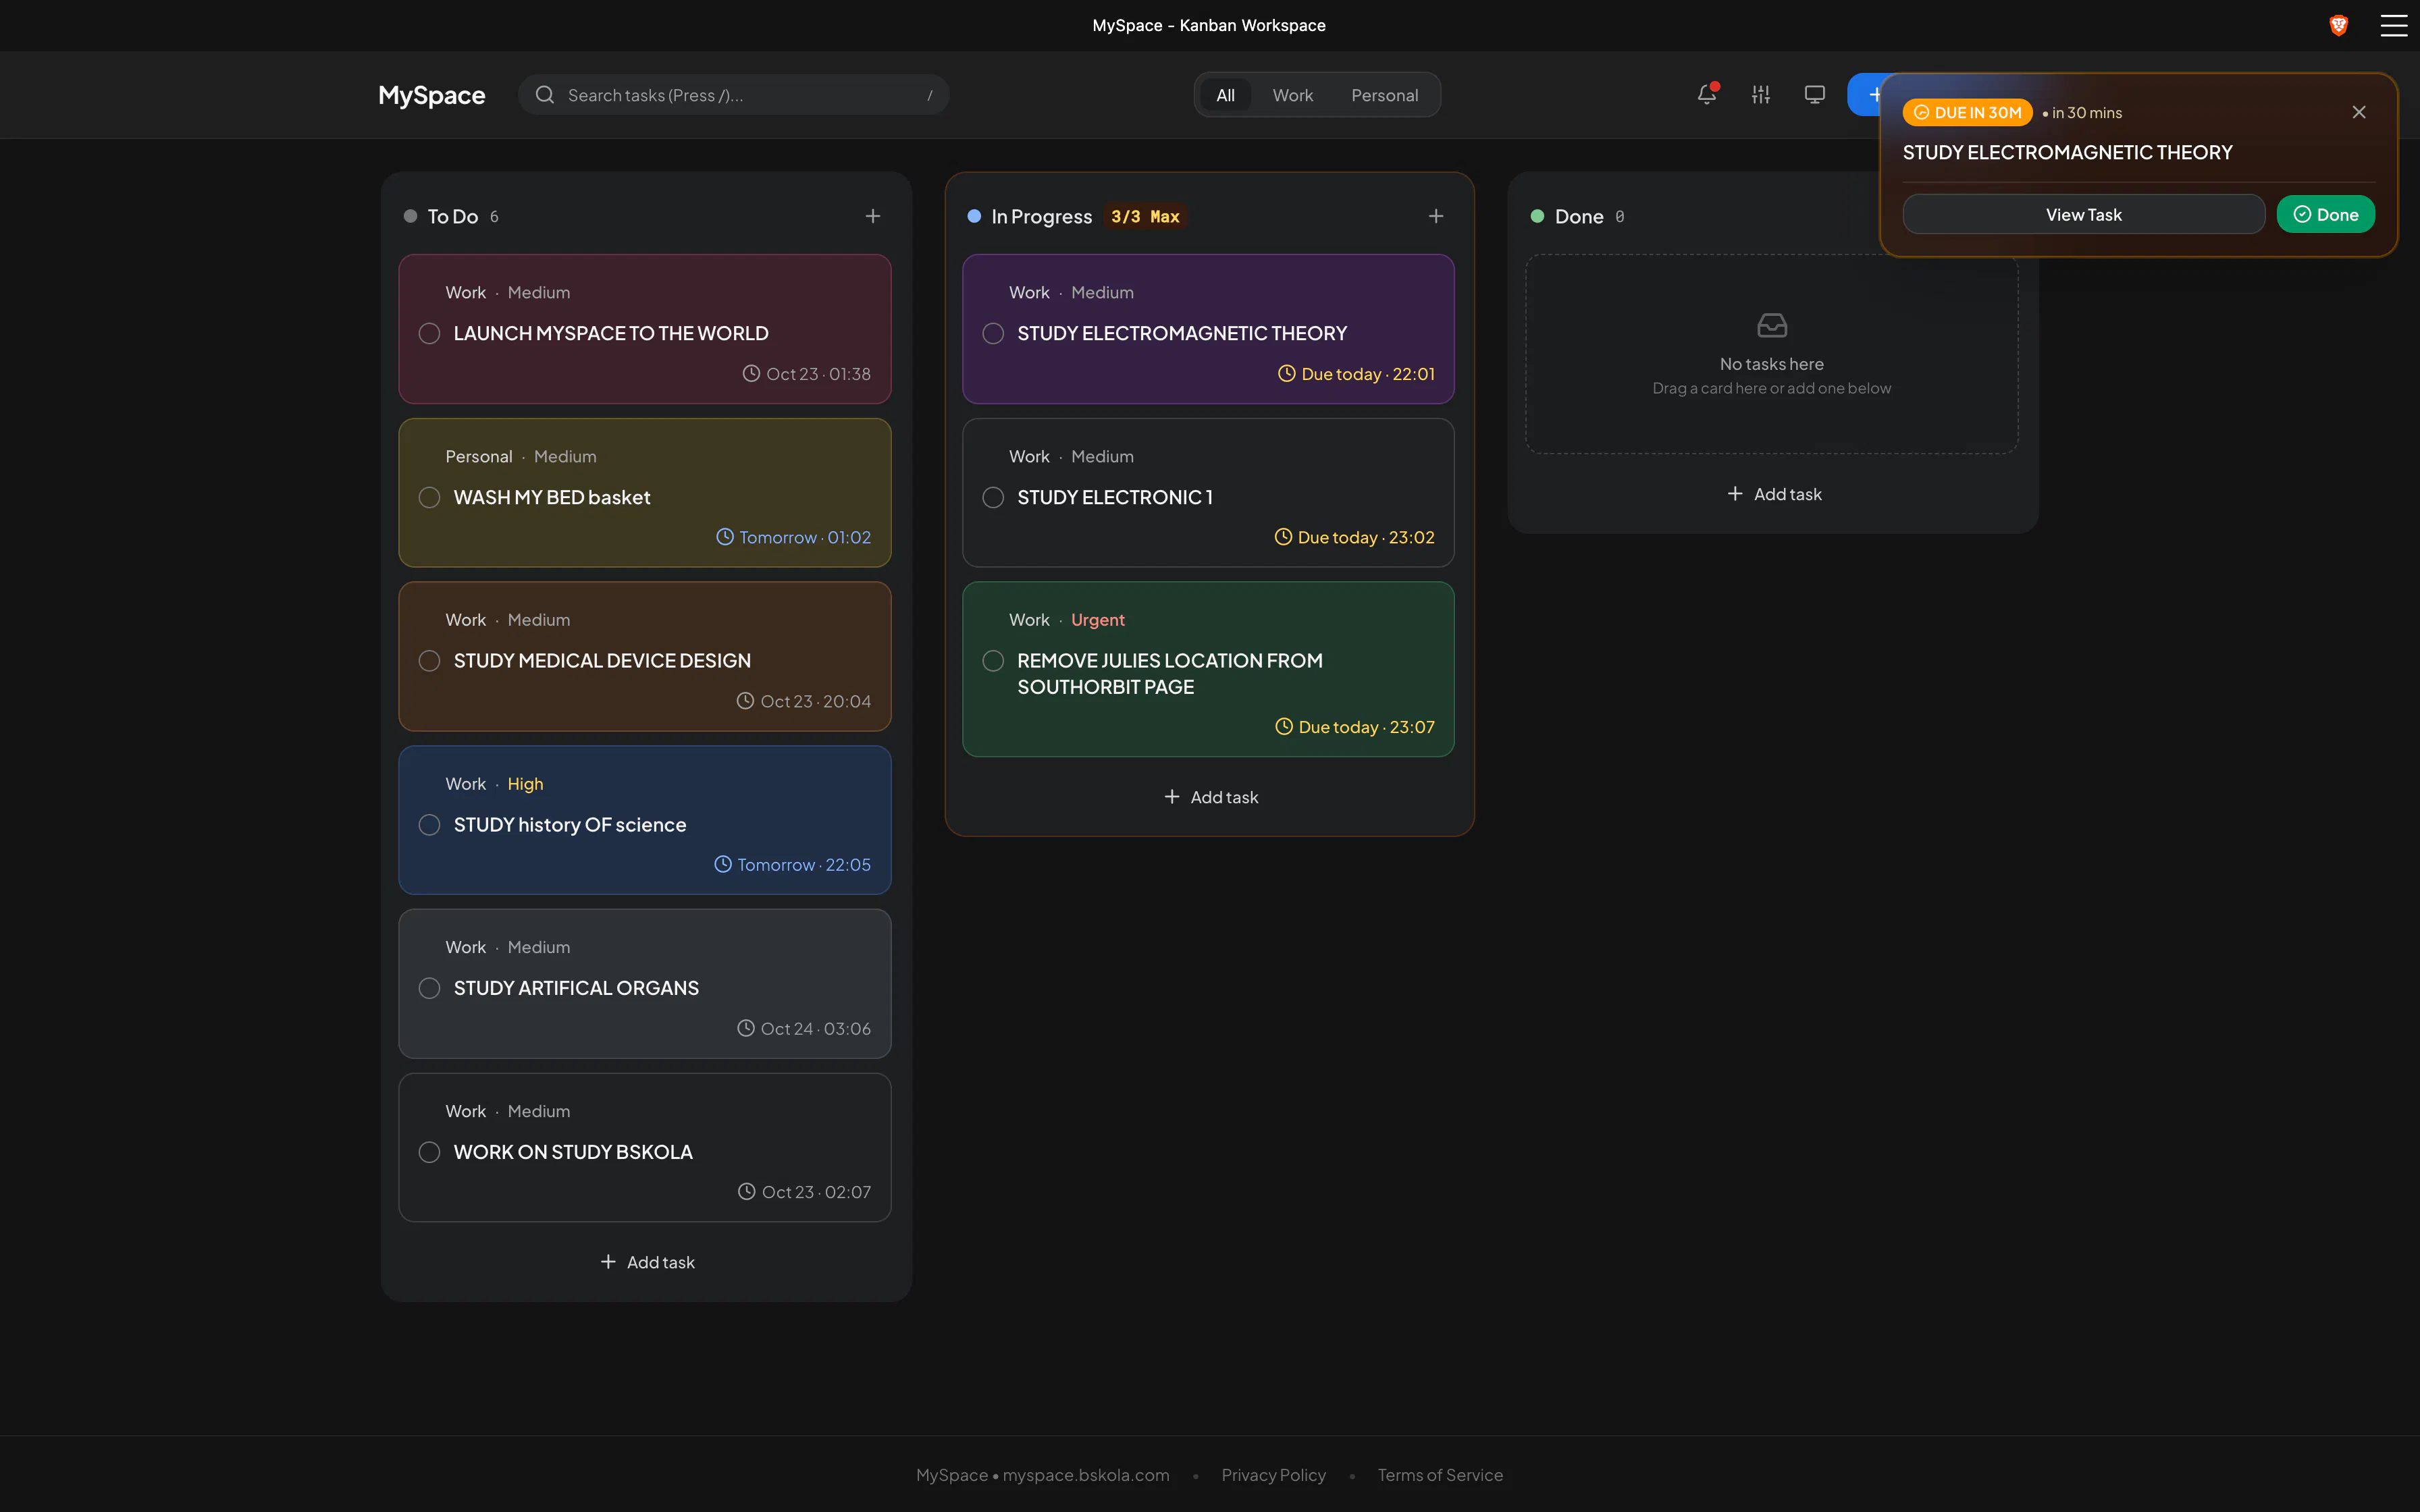Open the Terms of Service link
The image size is (2420, 1512).
pos(1440,1475)
